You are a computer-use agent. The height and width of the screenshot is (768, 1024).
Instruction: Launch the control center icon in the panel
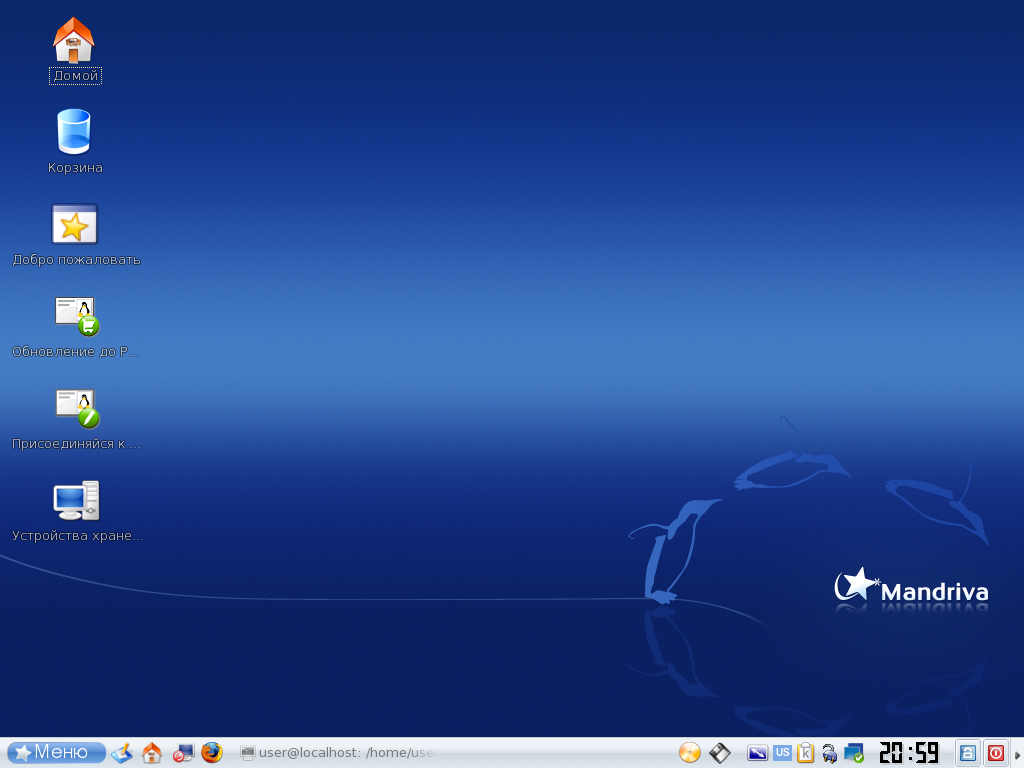(x=183, y=753)
